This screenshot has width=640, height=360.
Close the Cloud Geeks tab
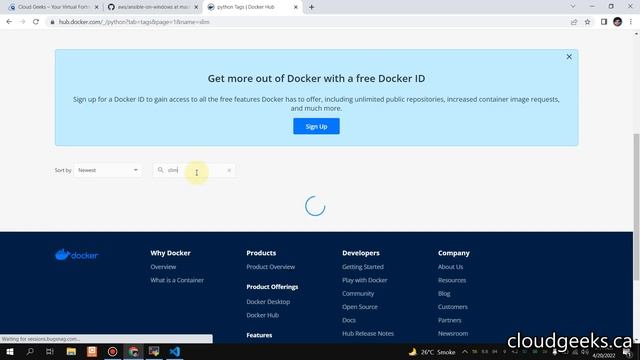(97, 7)
